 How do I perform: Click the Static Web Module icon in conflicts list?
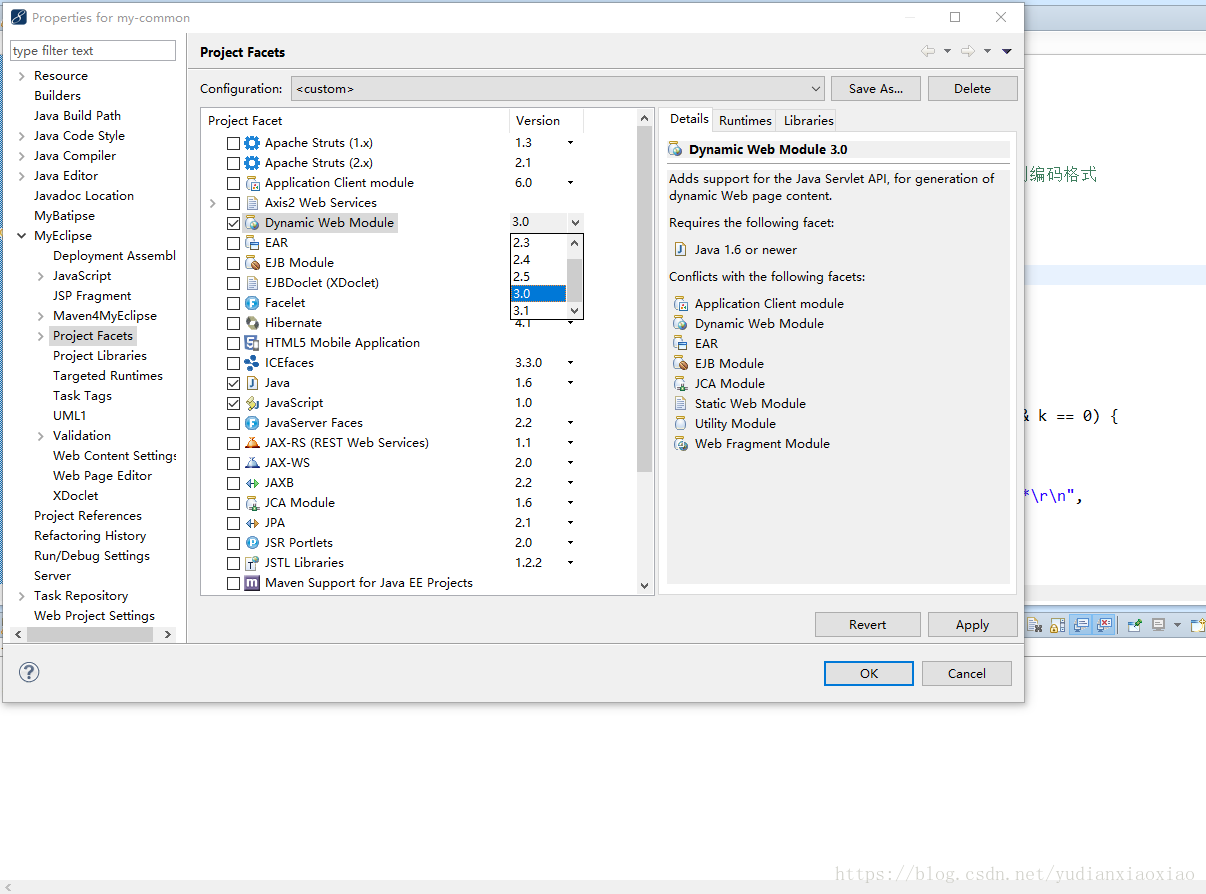[681, 404]
